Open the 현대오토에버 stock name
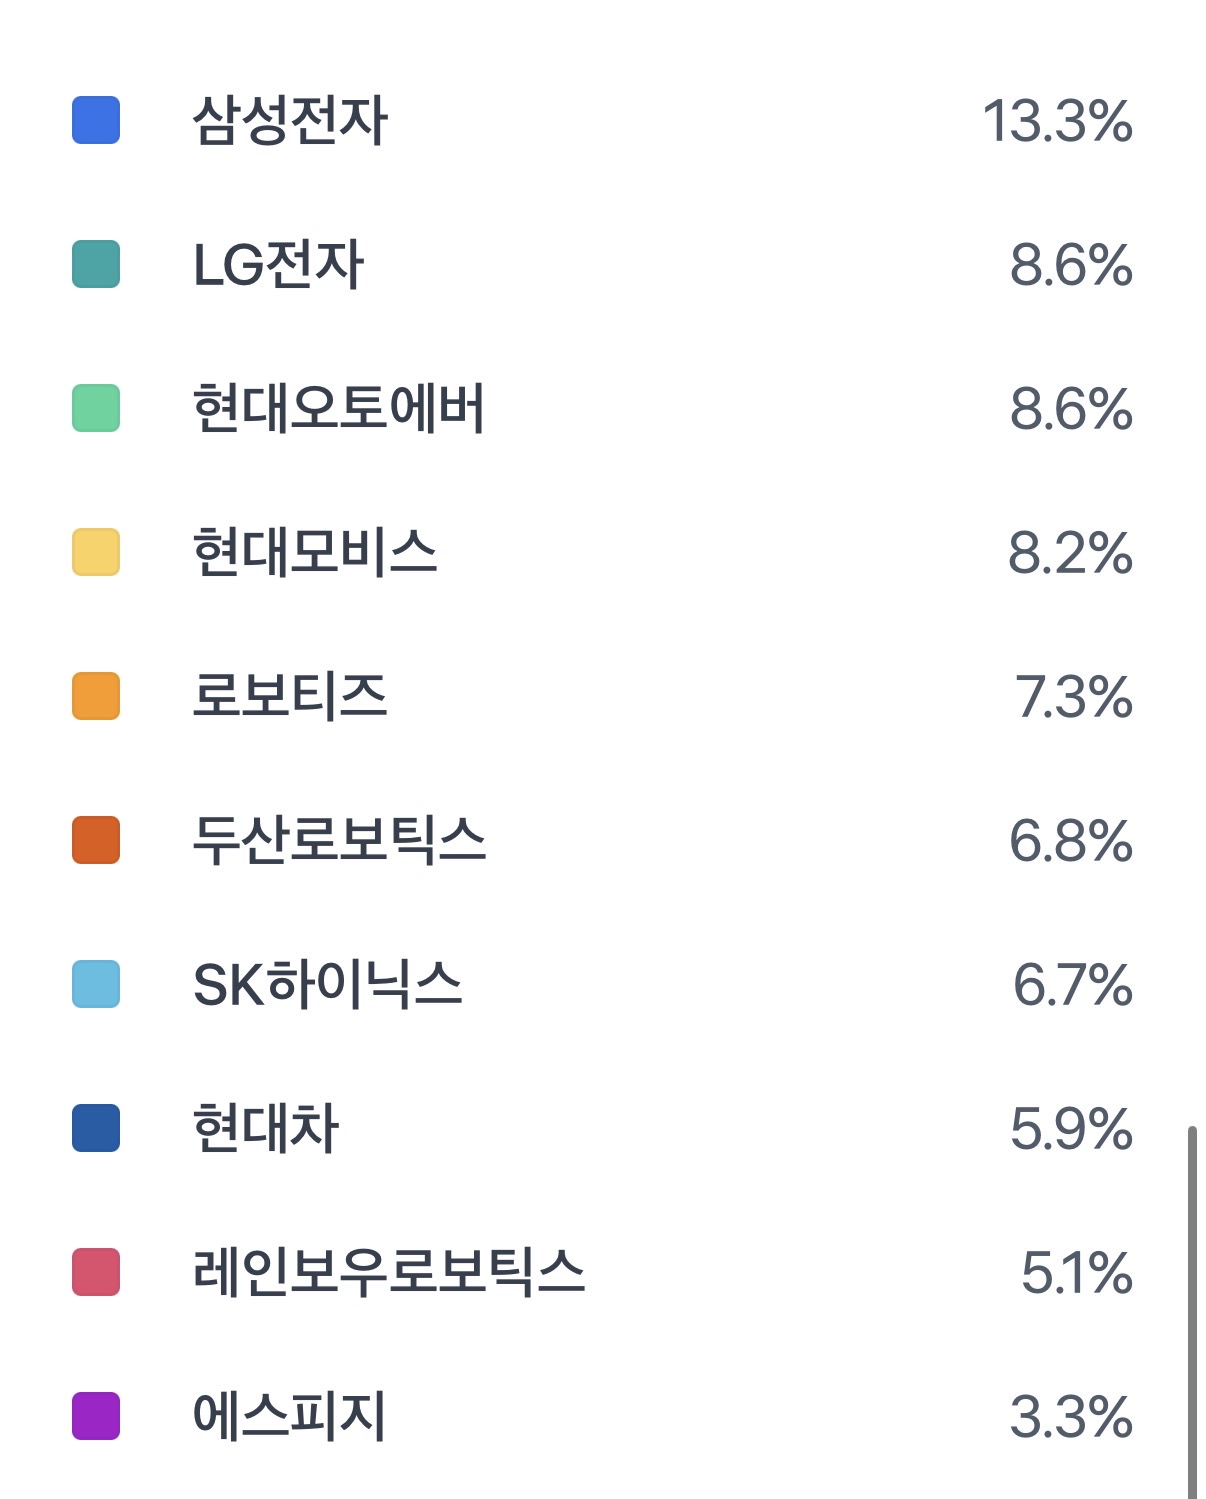 click(338, 409)
